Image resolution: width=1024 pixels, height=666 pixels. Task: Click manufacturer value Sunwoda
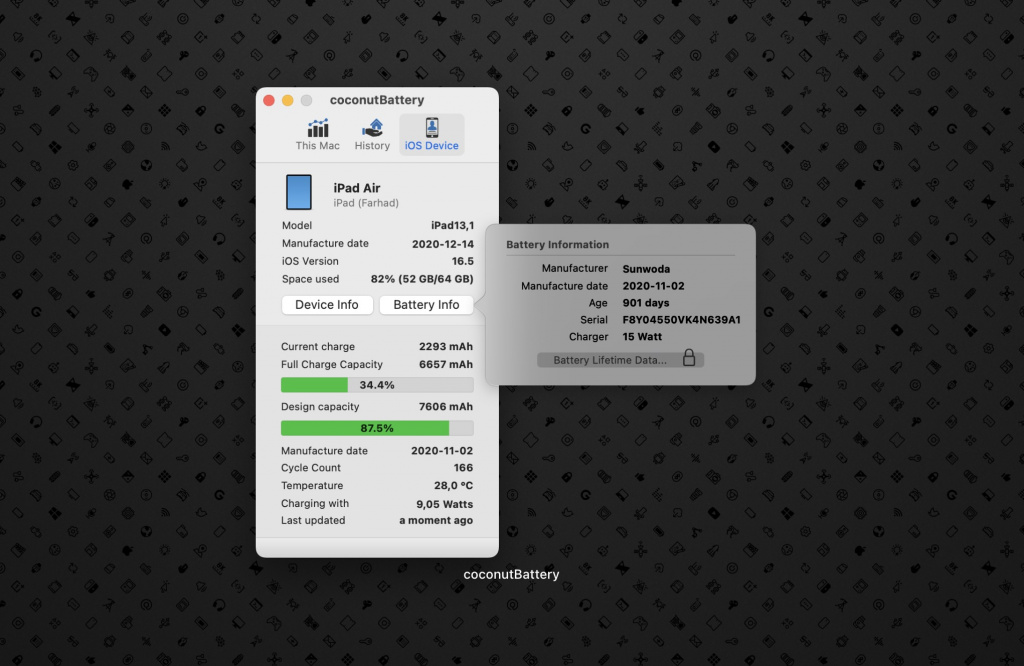646,269
